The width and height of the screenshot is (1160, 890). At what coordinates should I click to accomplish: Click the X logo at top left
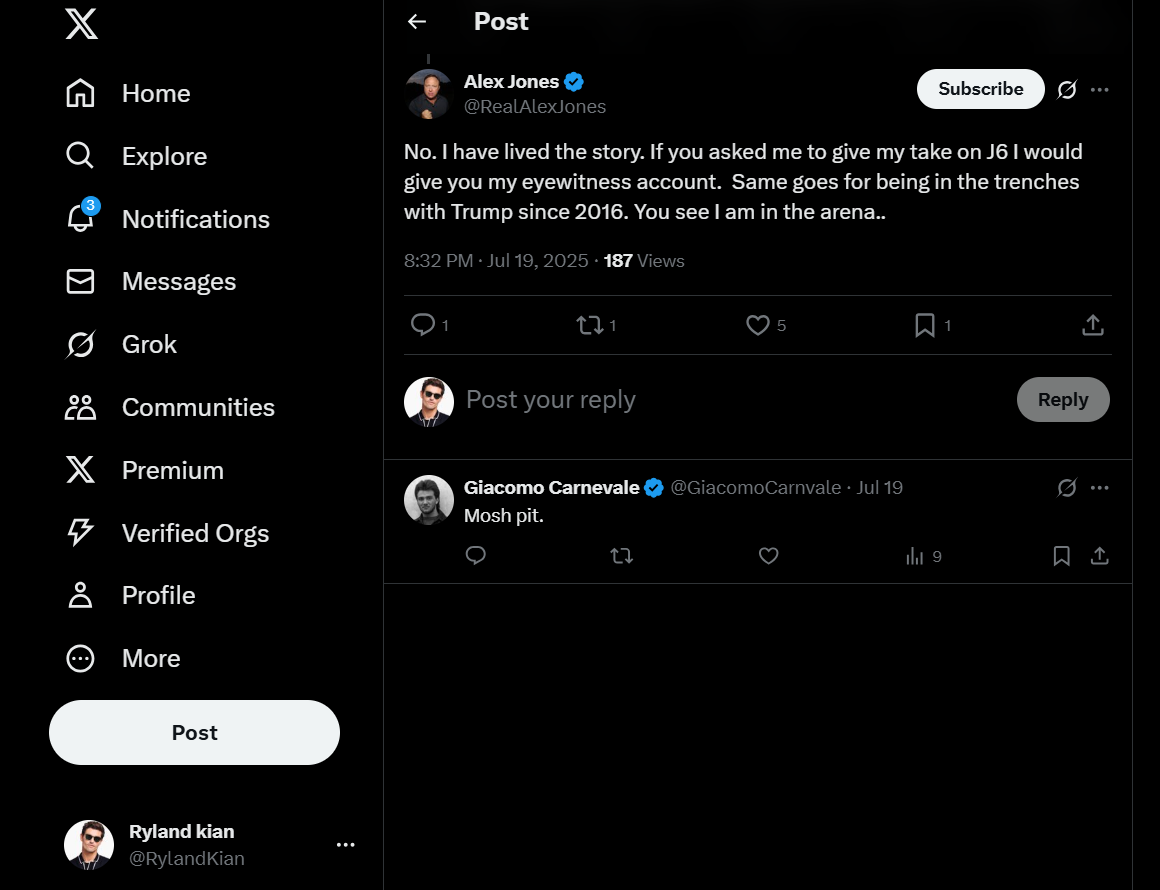pyautogui.click(x=81, y=23)
